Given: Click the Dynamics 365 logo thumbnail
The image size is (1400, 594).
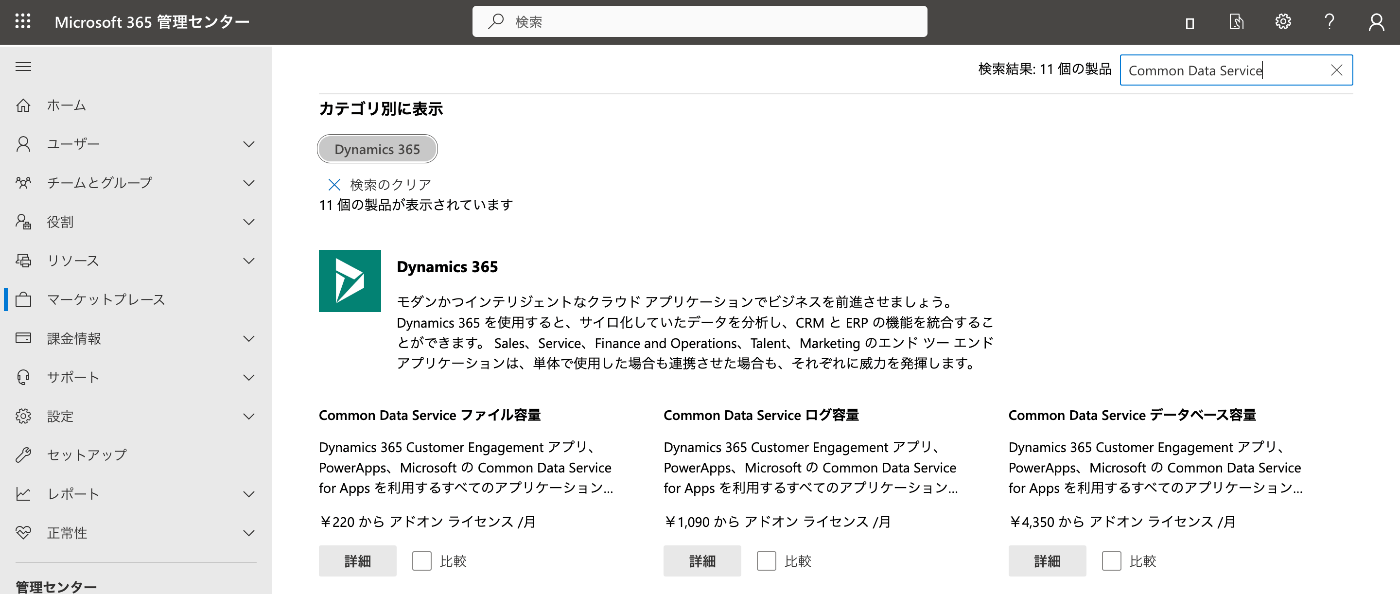Looking at the screenshot, I should pyautogui.click(x=350, y=281).
